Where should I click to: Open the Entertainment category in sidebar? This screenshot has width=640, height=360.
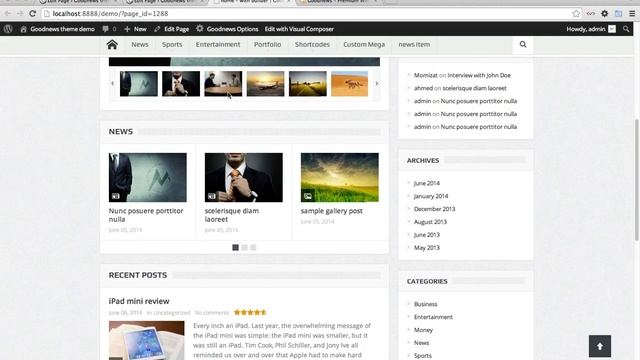[433, 317]
